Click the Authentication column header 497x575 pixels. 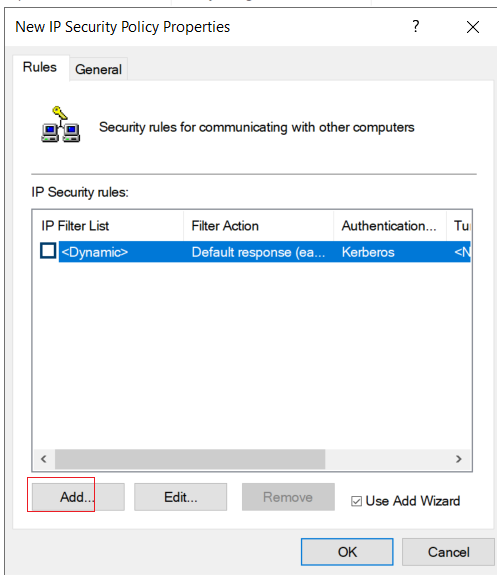pos(390,226)
